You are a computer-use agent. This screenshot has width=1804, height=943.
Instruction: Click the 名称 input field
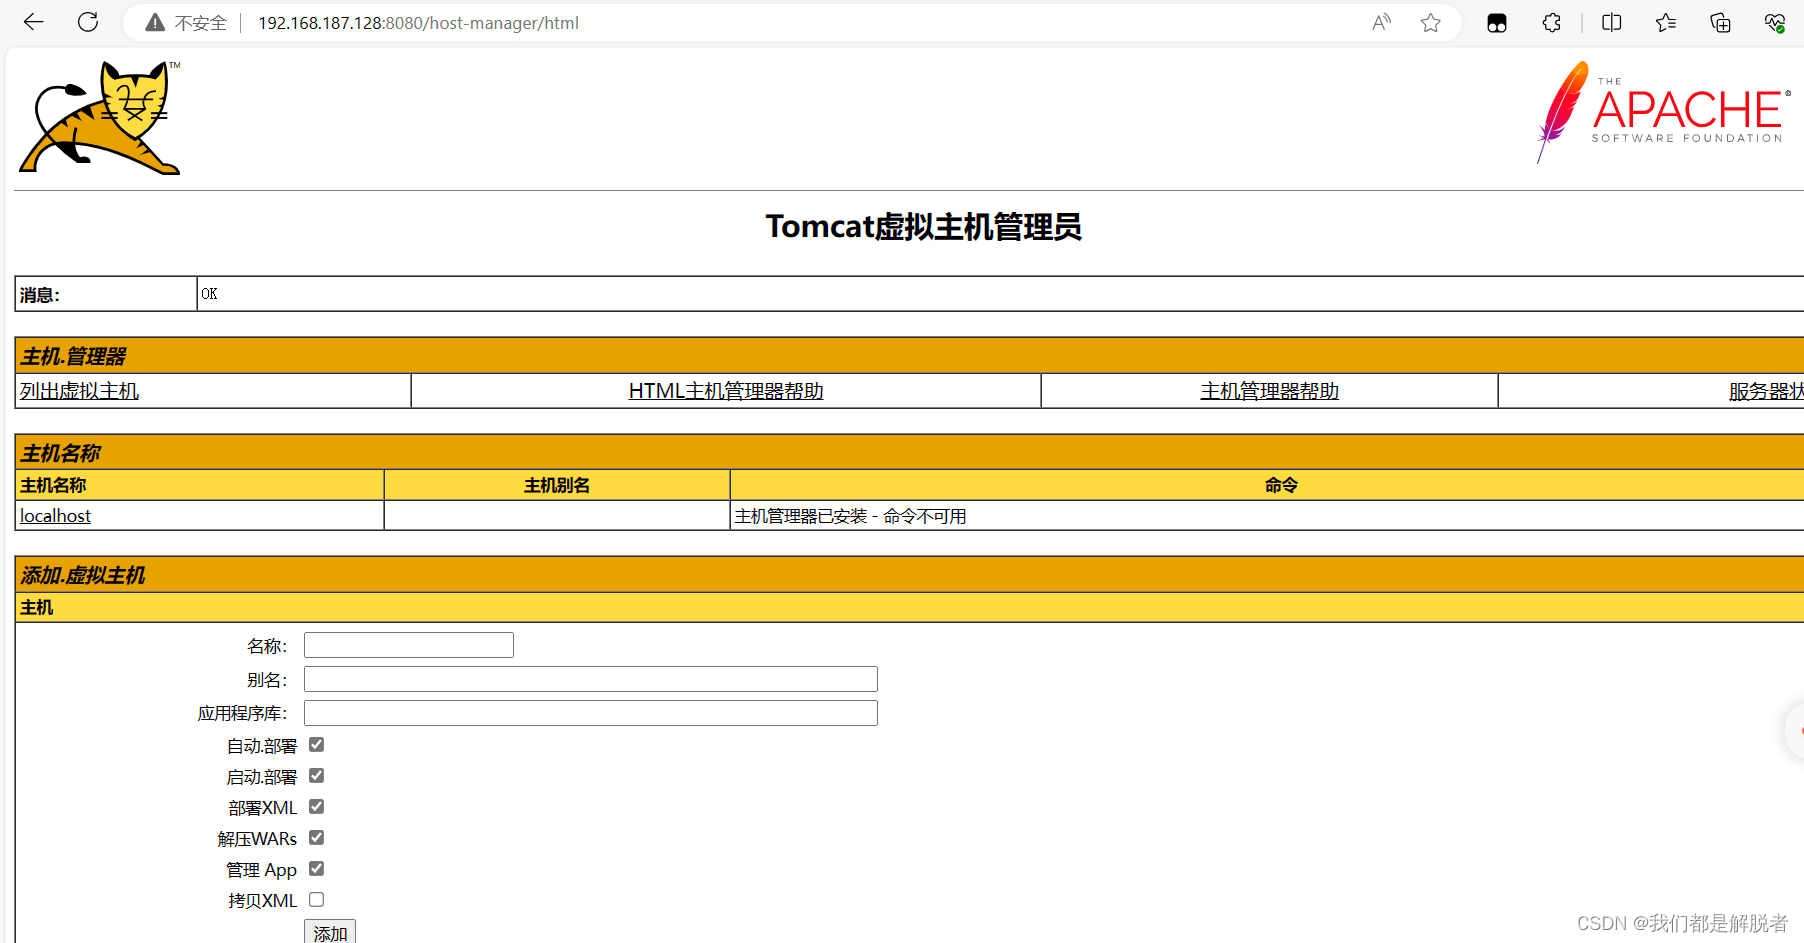[408, 644]
